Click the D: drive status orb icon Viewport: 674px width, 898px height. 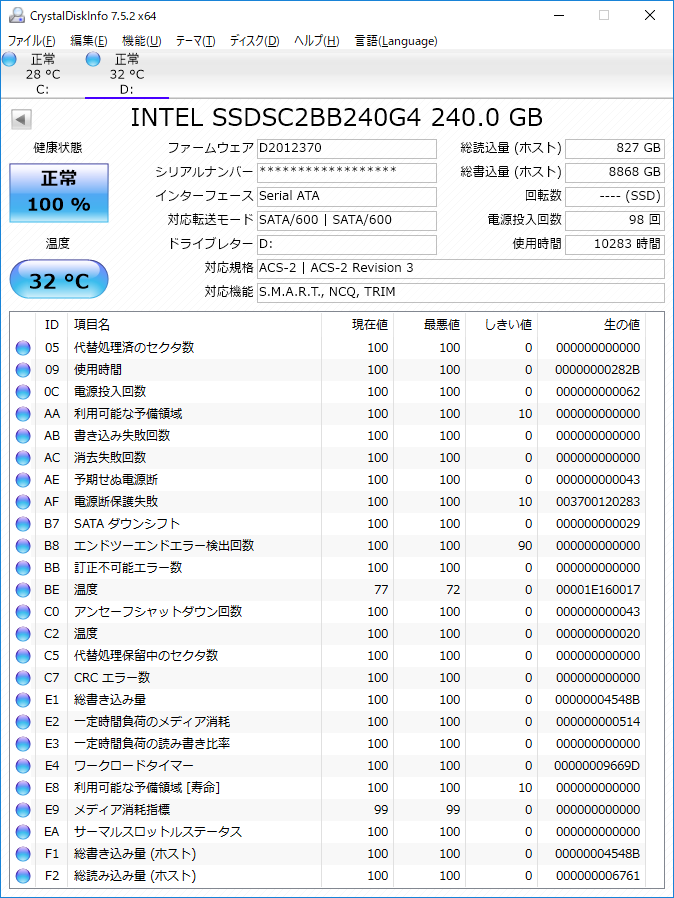pyautogui.click(x=94, y=60)
